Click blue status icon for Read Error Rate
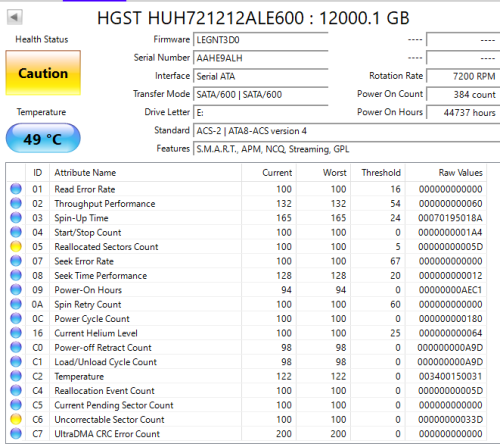 pos(16,189)
